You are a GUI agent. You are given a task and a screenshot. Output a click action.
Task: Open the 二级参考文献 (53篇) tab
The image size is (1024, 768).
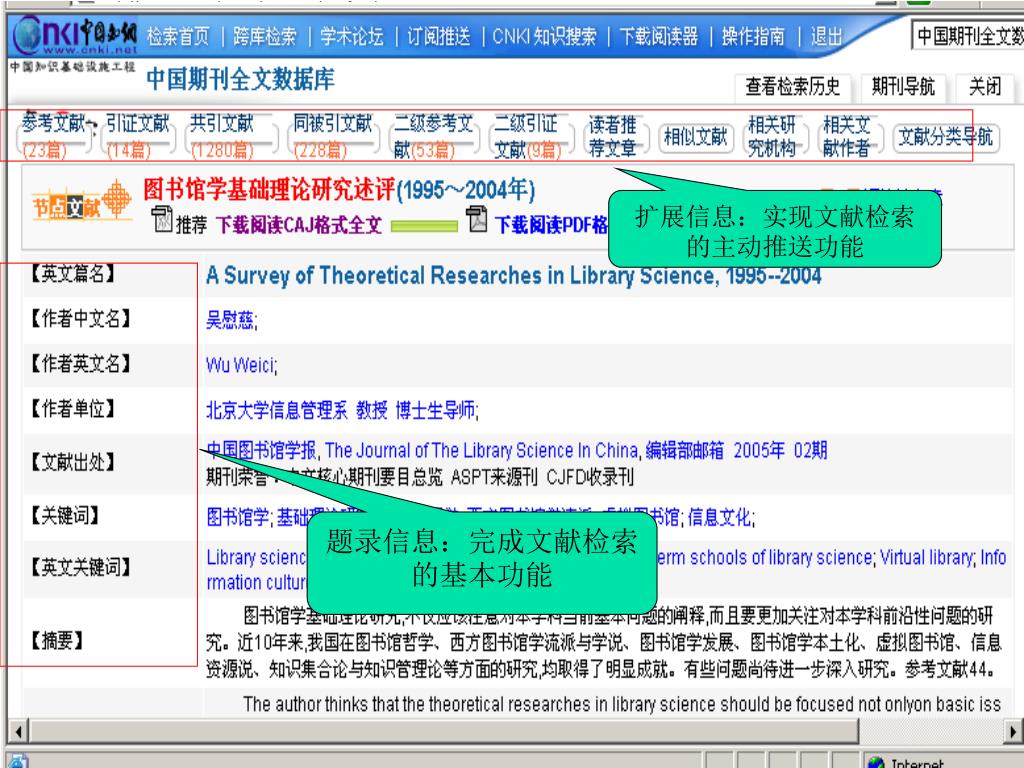click(x=433, y=136)
